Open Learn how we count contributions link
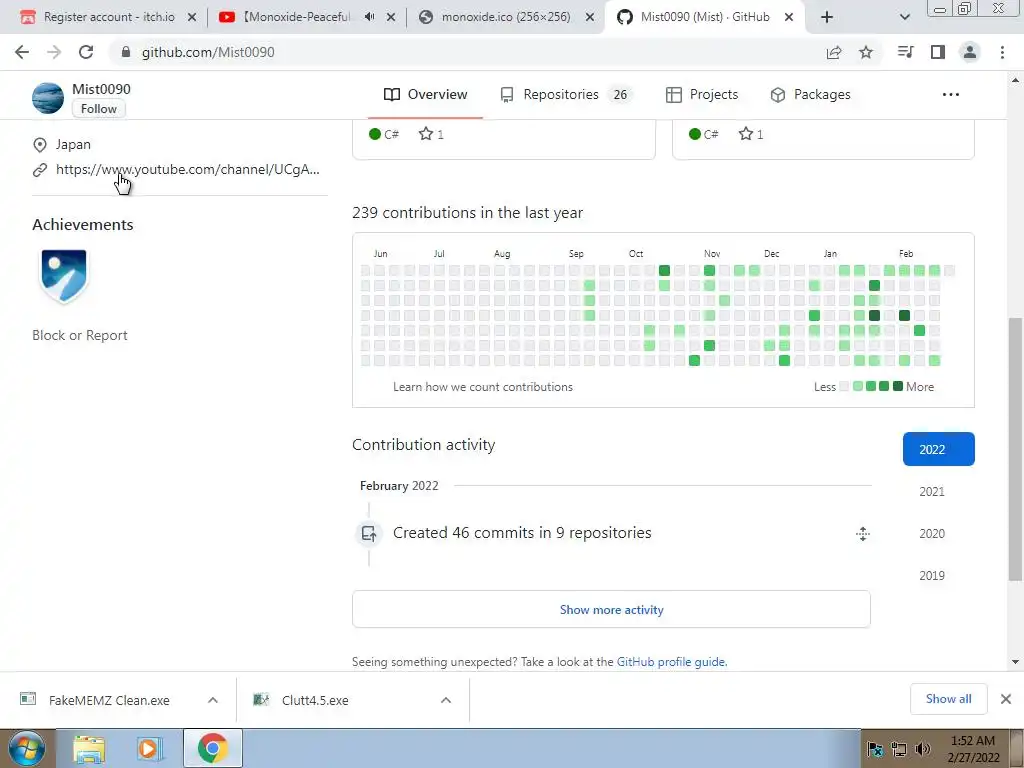 (x=483, y=387)
